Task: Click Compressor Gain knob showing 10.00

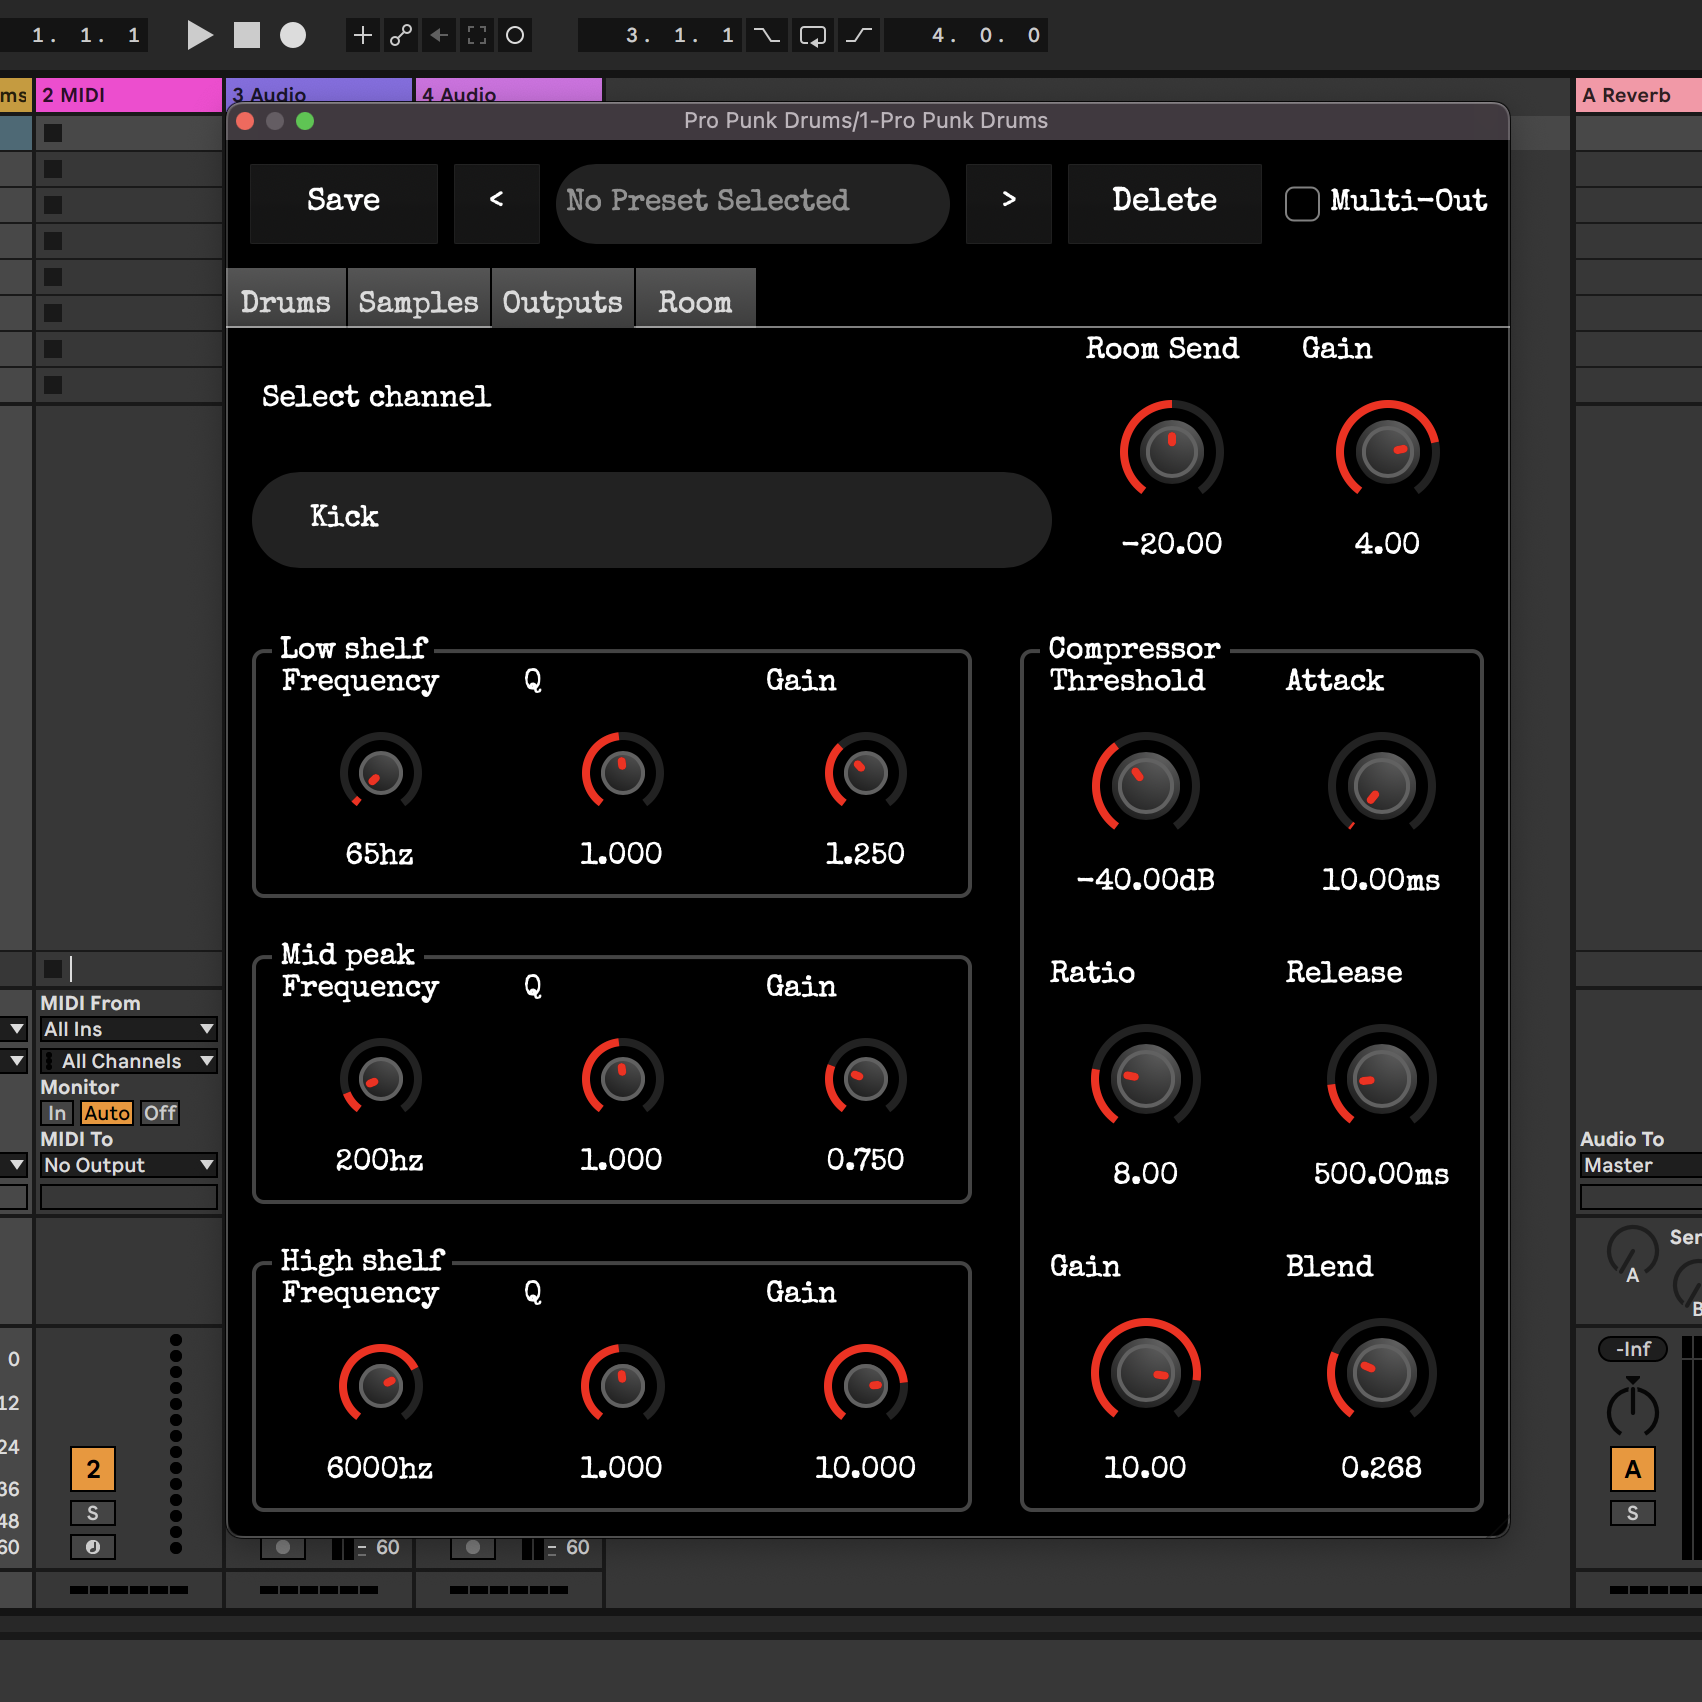Action: [x=1145, y=1373]
